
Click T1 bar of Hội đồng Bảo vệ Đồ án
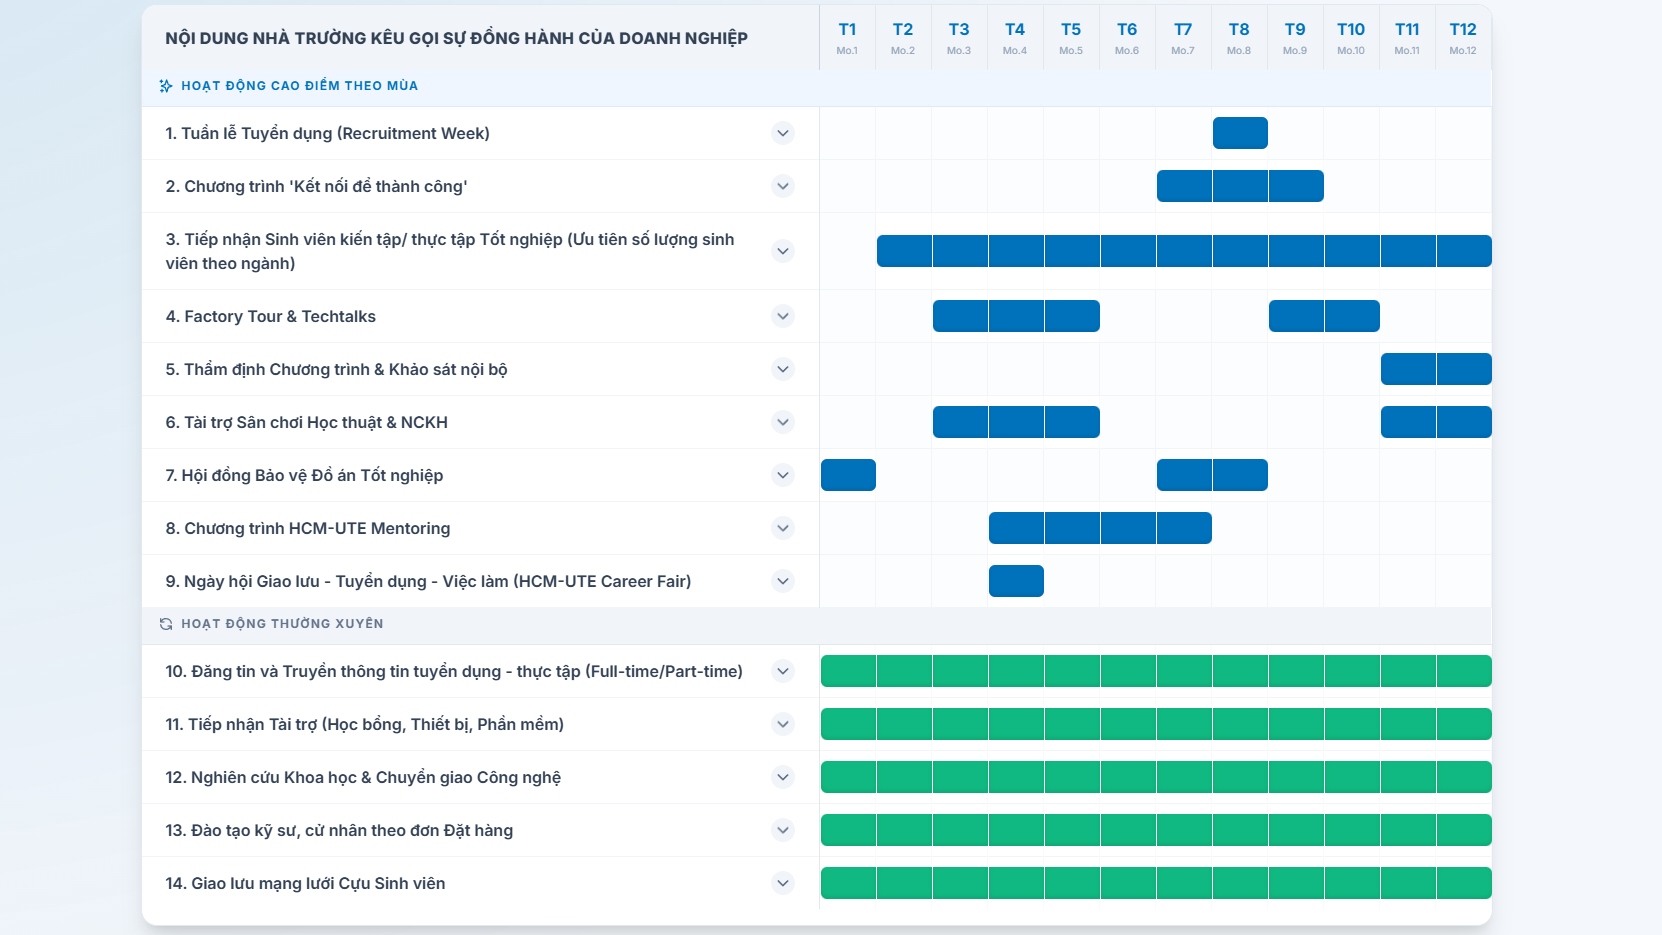pos(848,475)
